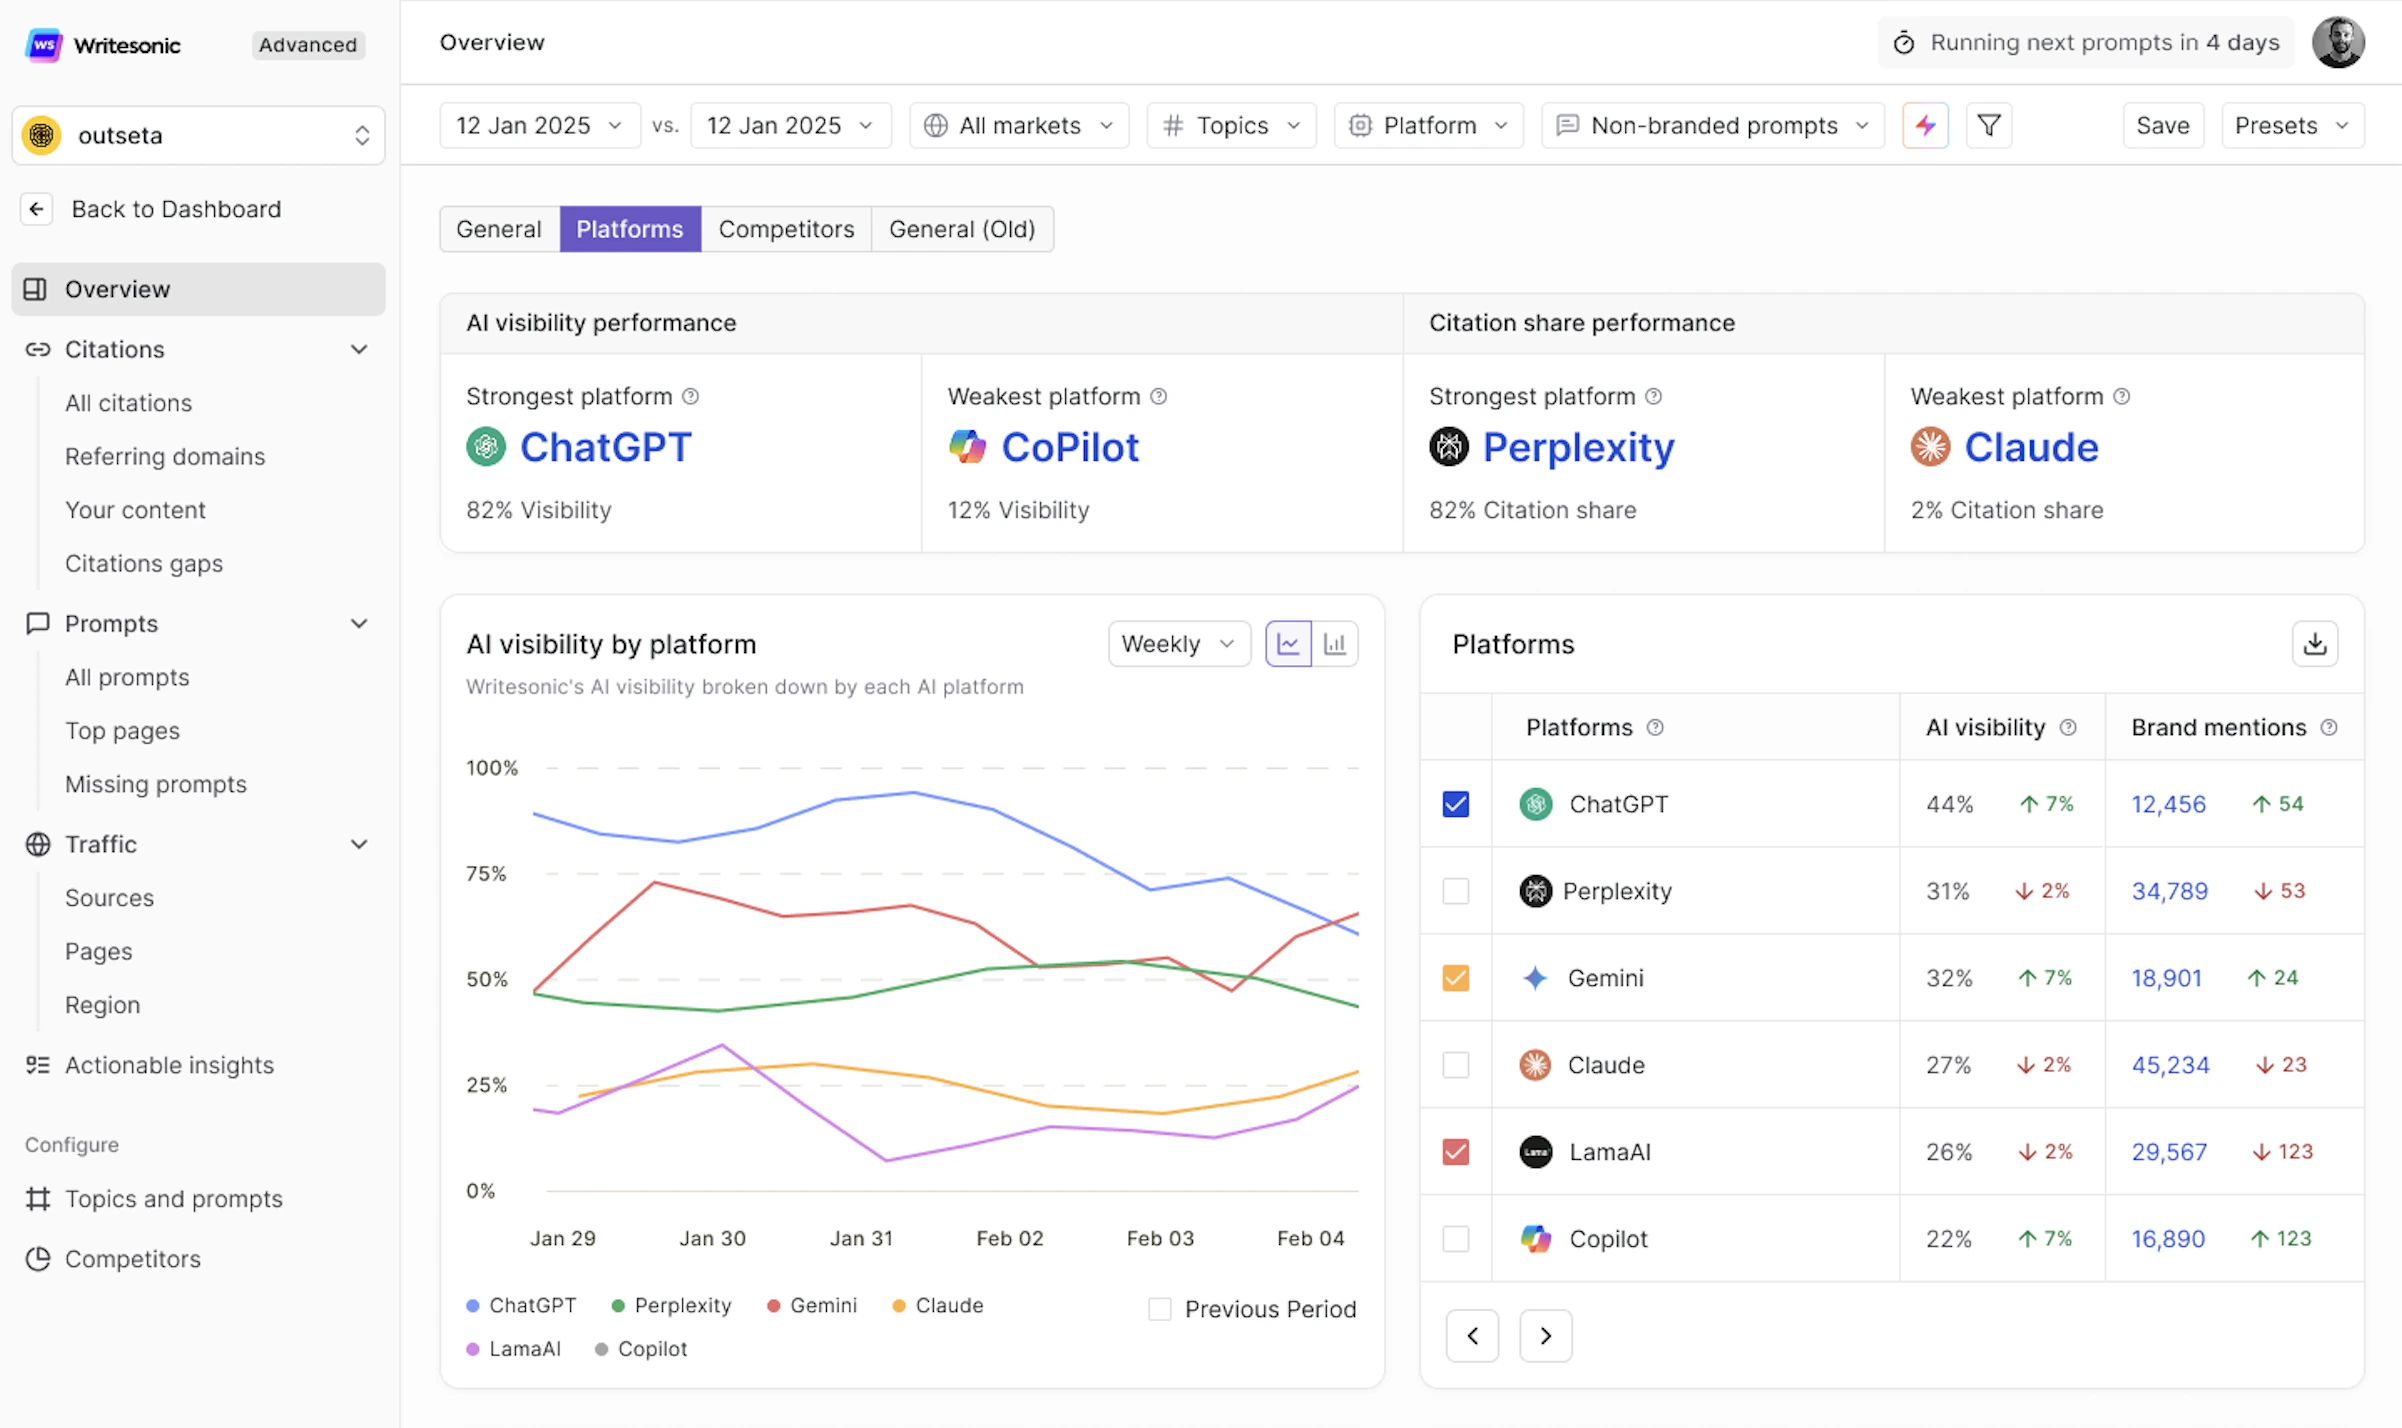Open the user profile avatar
Viewport: 2402px width, 1428px height.
click(x=2337, y=42)
